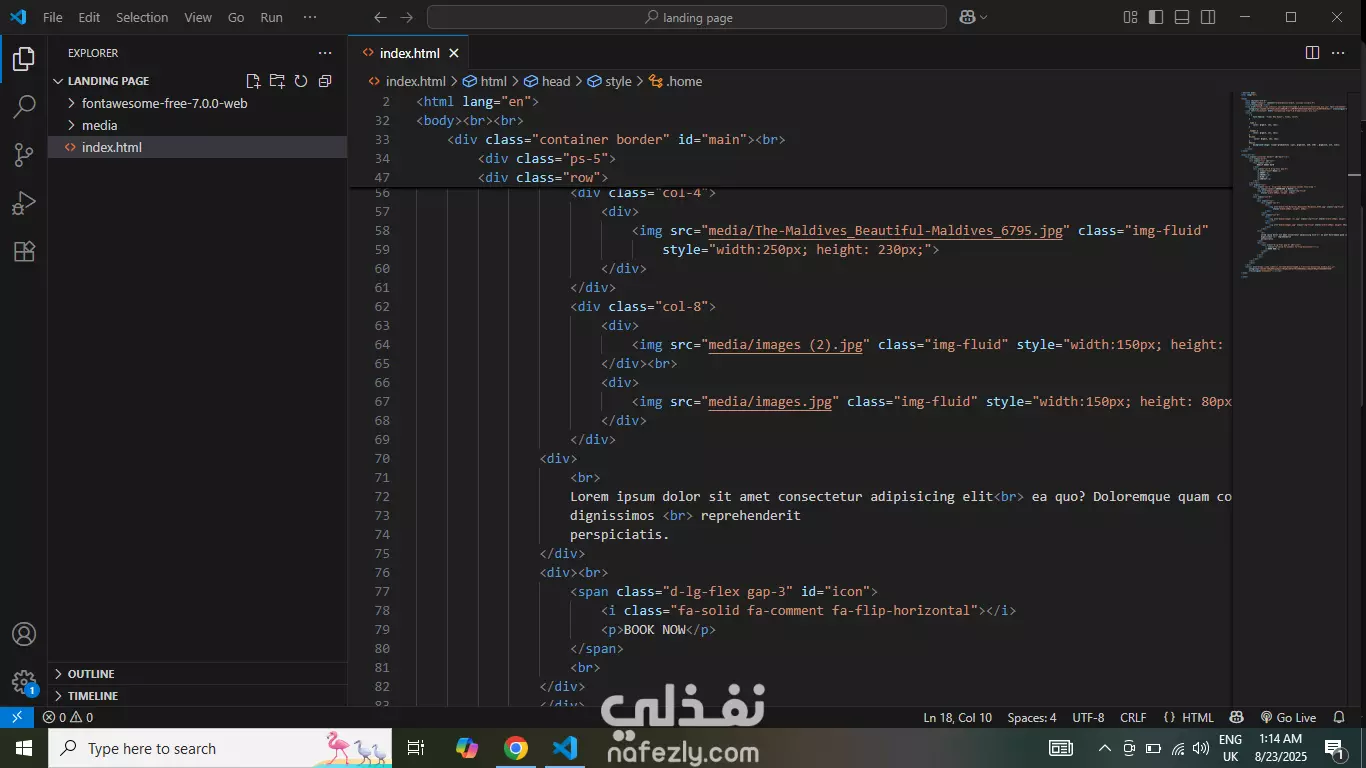Open the Windows Start menu
1366x768 pixels.
(24, 748)
